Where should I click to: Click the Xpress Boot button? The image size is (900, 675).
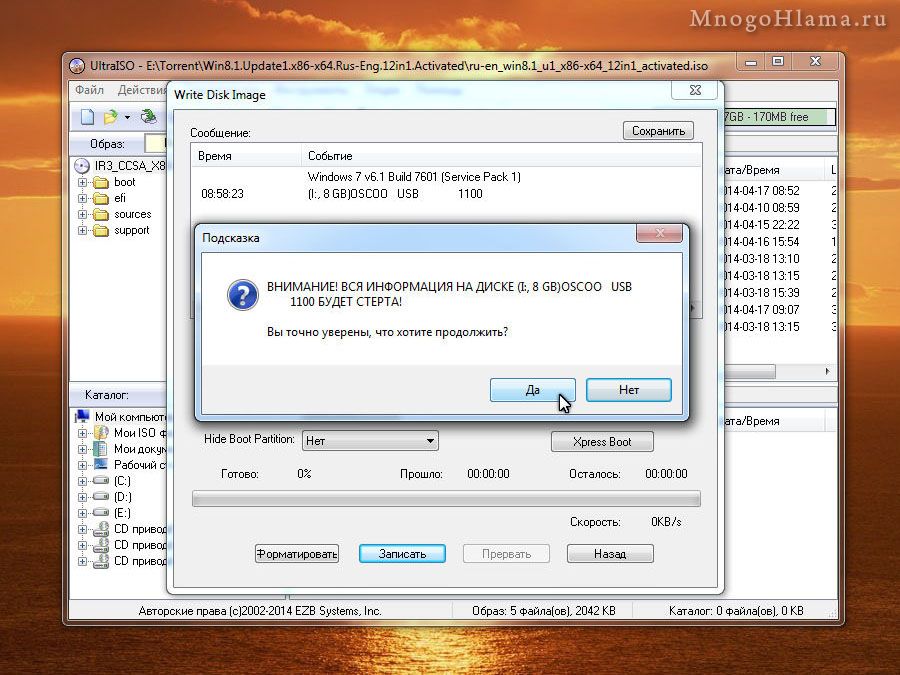point(602,441)
